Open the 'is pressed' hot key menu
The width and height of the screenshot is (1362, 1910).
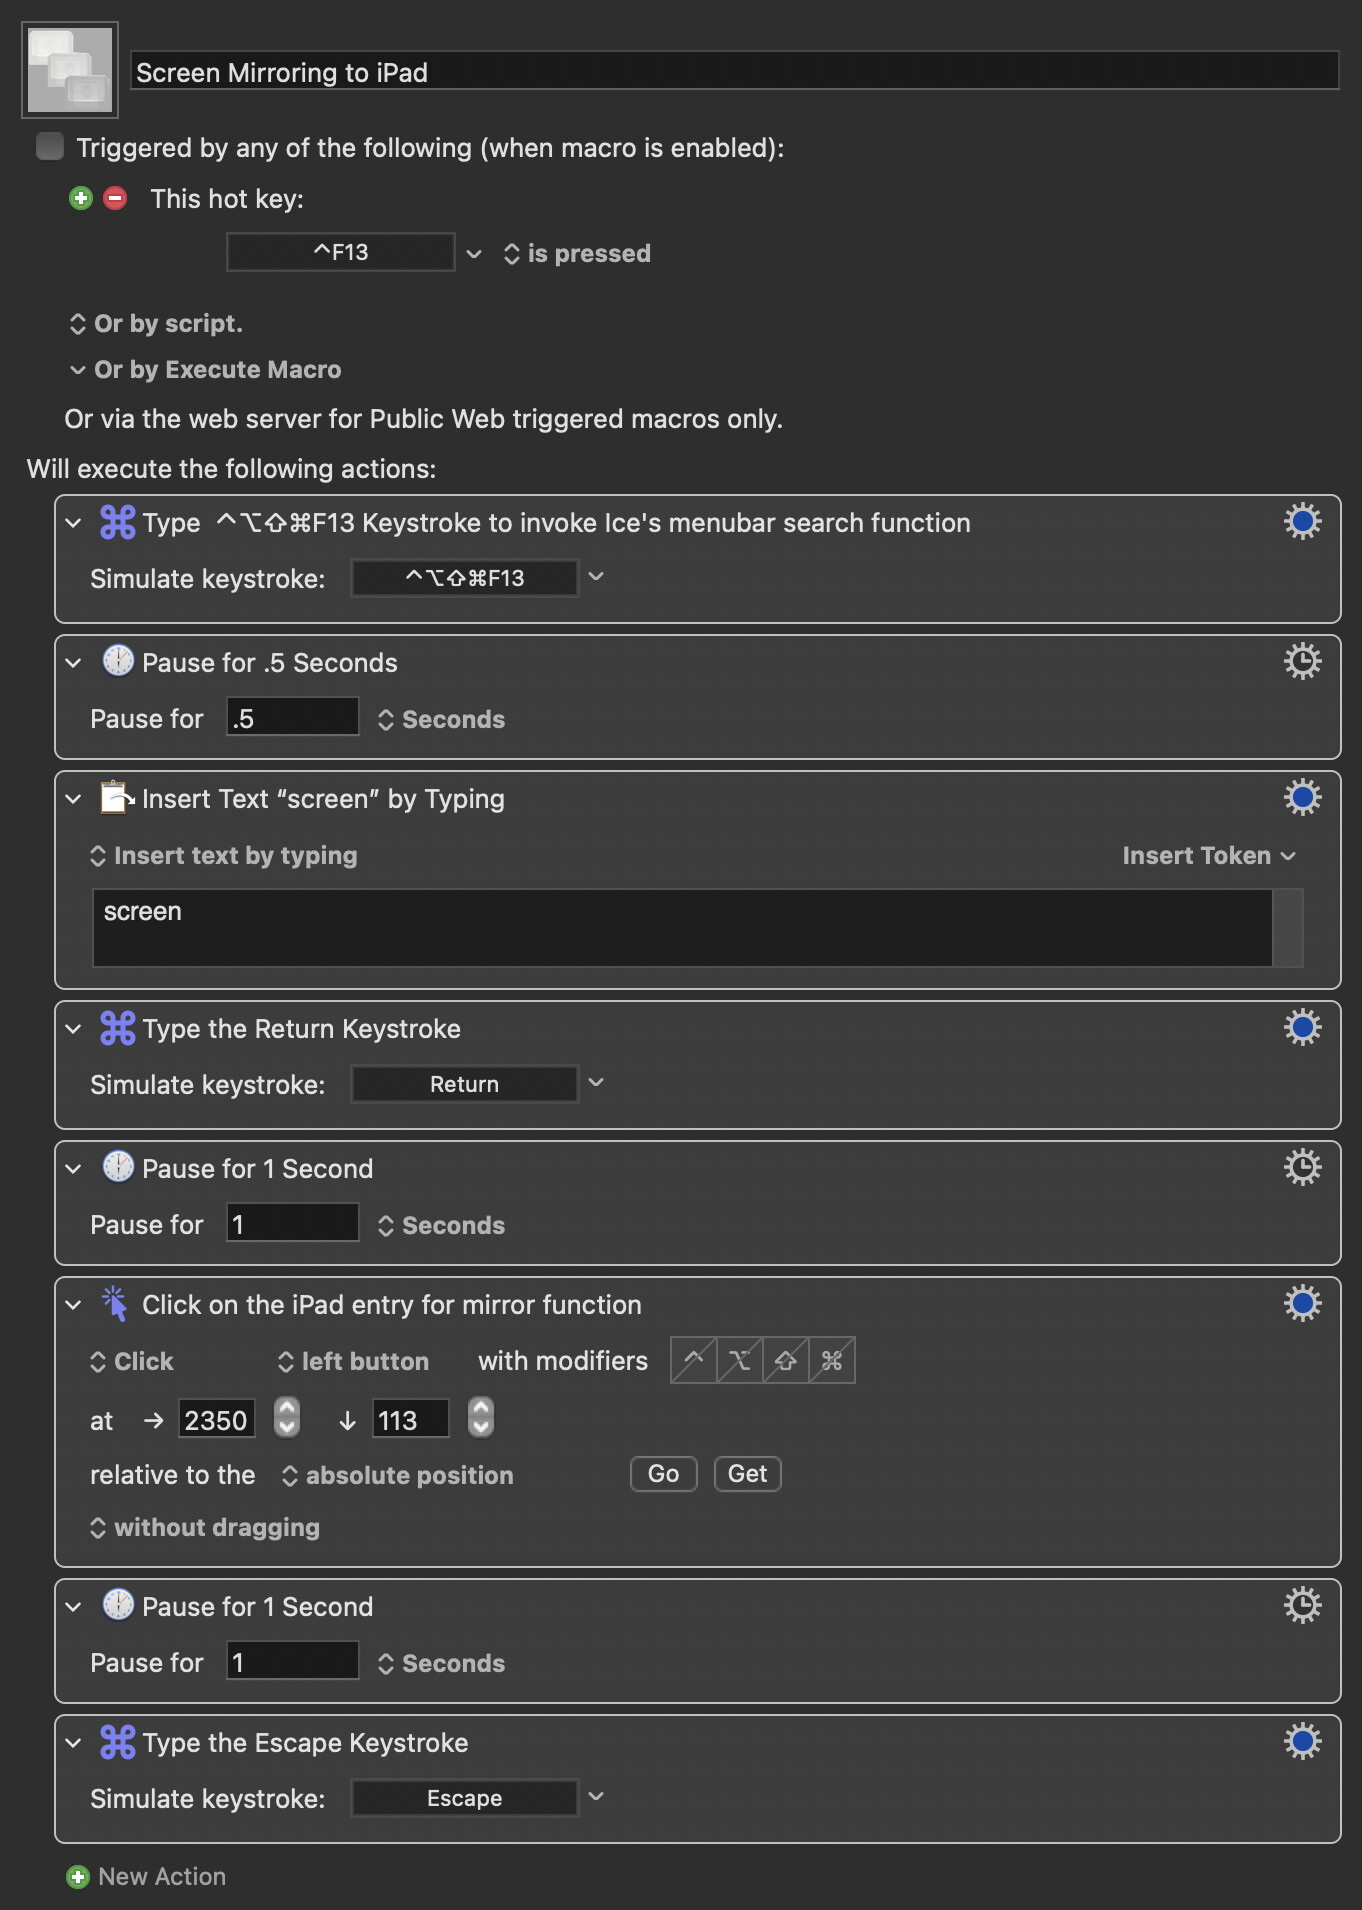pos(577,254)
